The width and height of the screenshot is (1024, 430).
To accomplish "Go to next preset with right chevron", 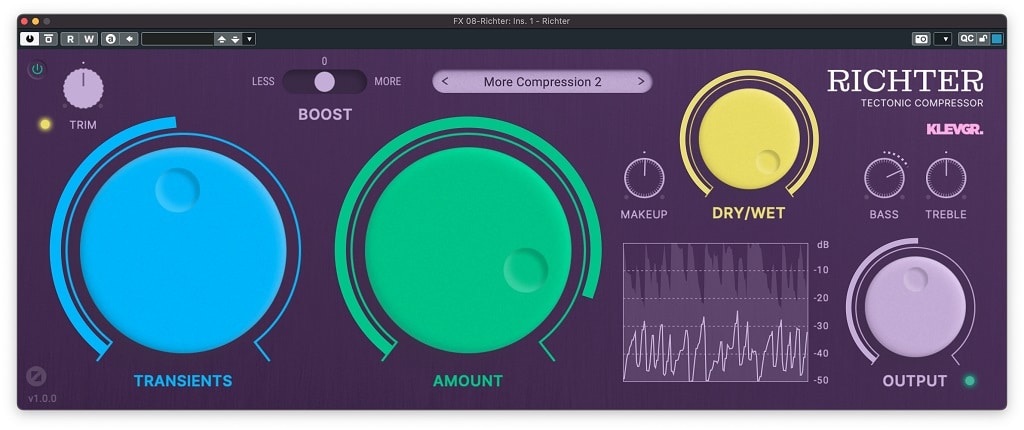I will tap(641, 82).
